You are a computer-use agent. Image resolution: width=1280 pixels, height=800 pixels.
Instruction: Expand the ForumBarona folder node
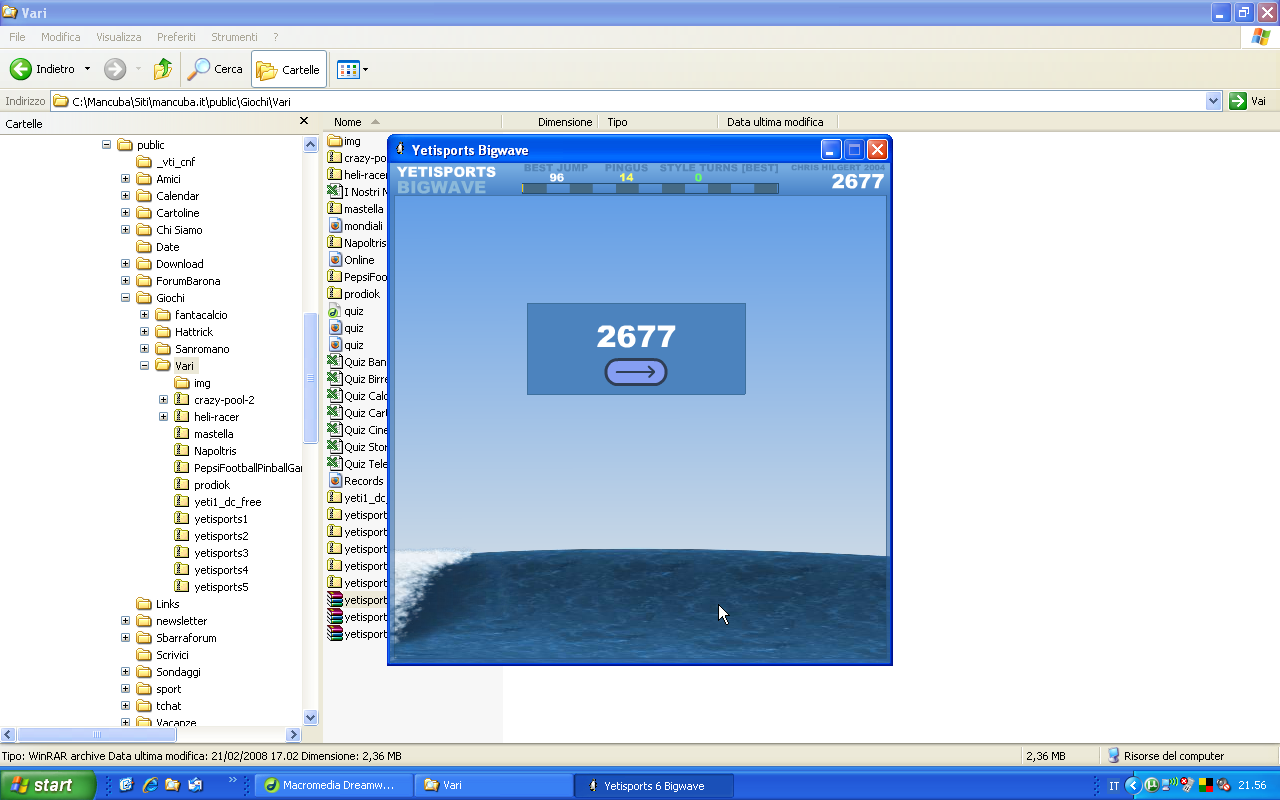tap(125, 281)
